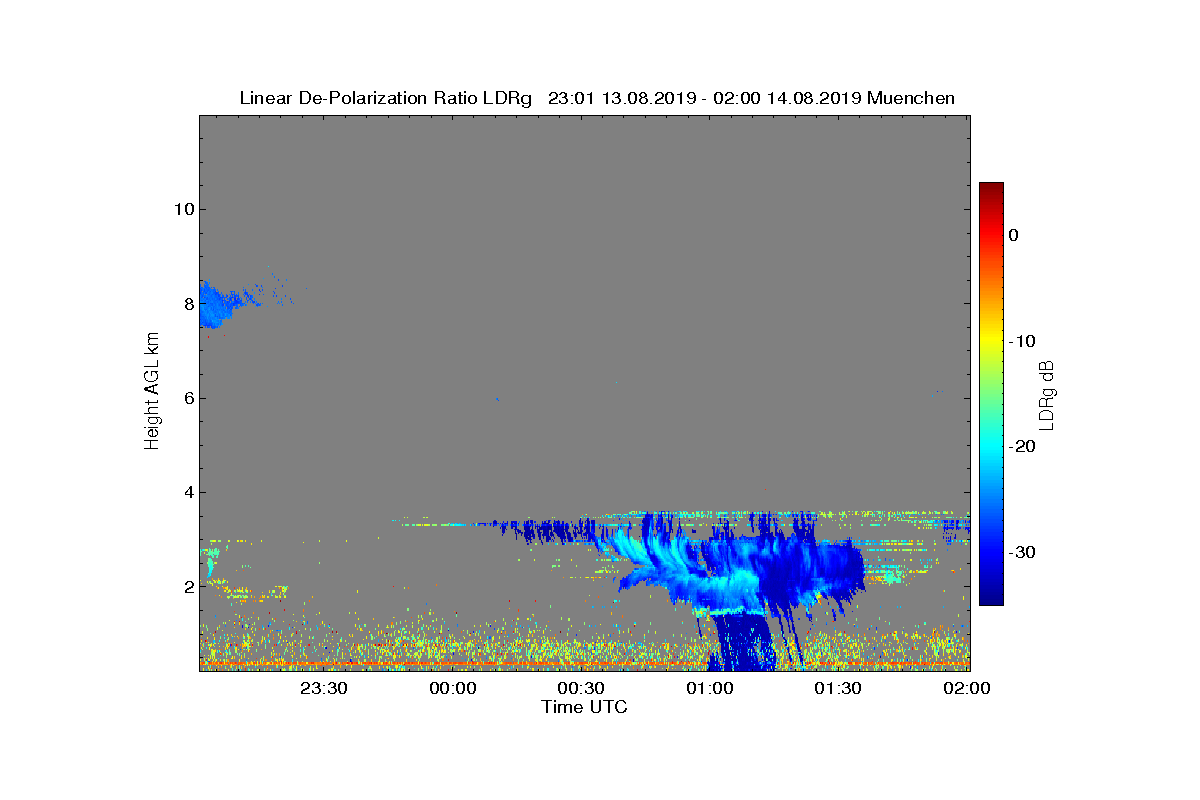This screenshot has width=1200, height=800.
Task: Click the height tick label '2'
Action: (x=187, y=587)
